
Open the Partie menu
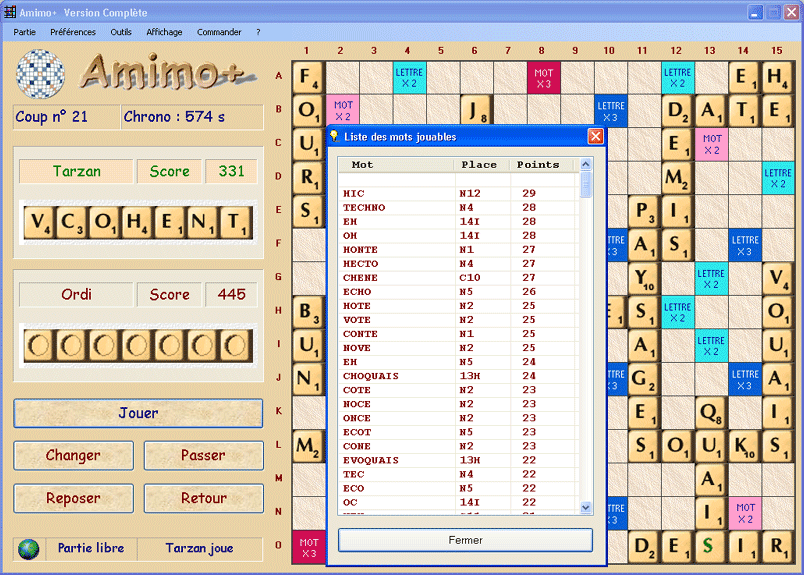coord(25,32)
